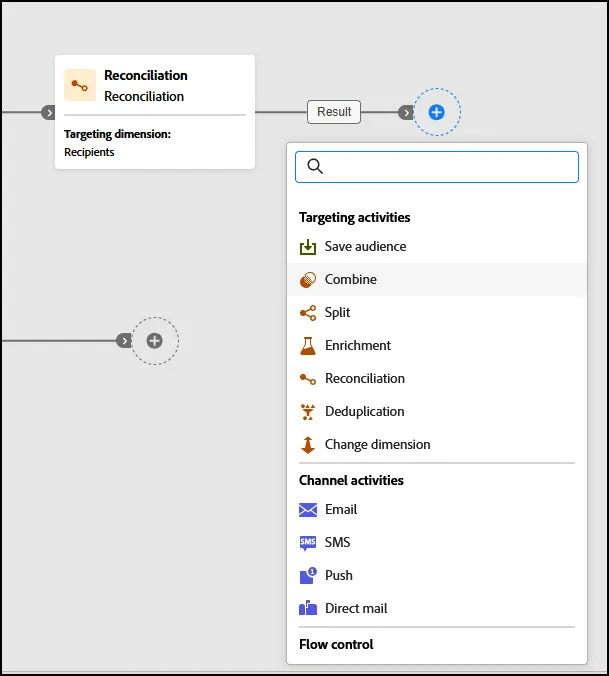Select Combine in Targeting activities
Viewport: 609px width, 676px height.
437,279
